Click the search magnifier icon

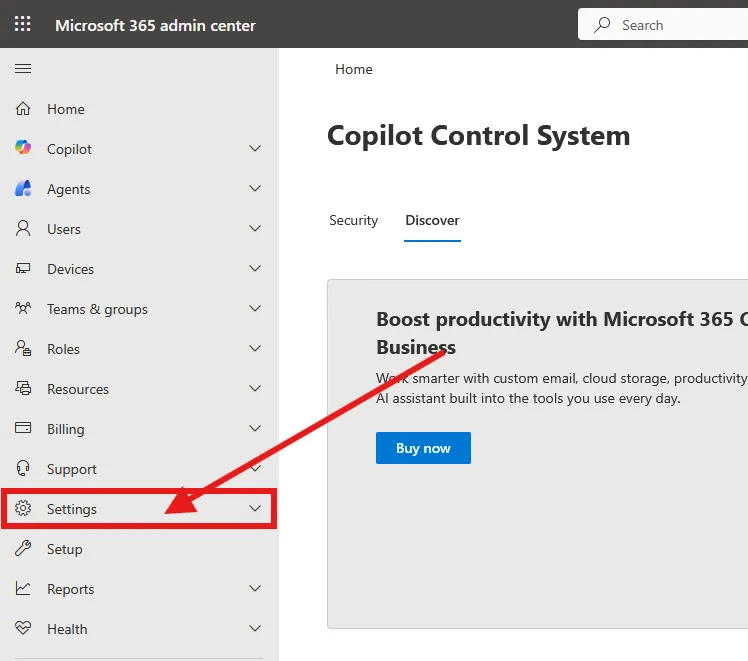pos(602,24)
